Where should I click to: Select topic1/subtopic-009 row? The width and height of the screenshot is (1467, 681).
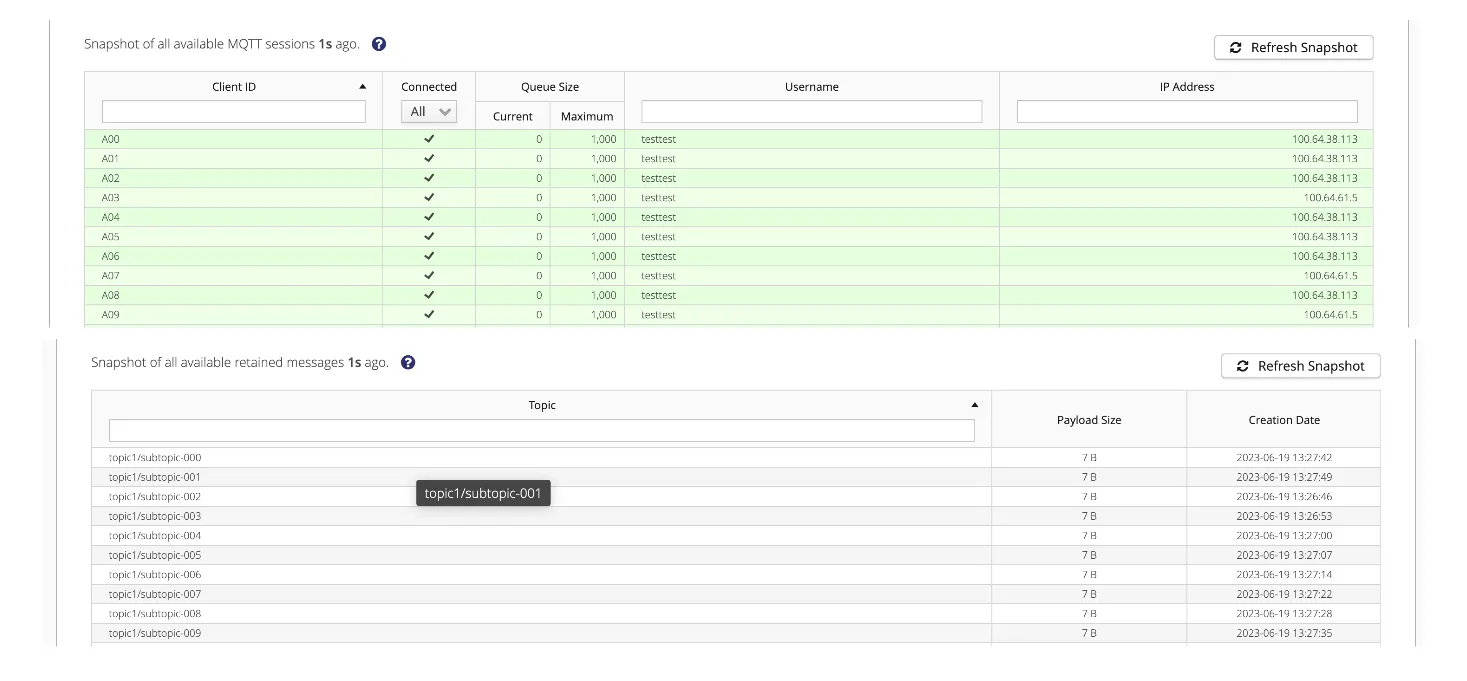[x=736, y=633]
